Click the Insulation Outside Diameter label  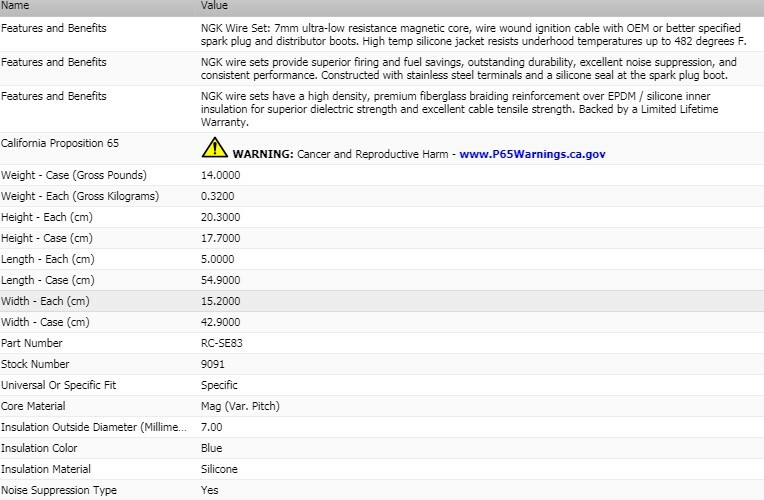point(94,427)
